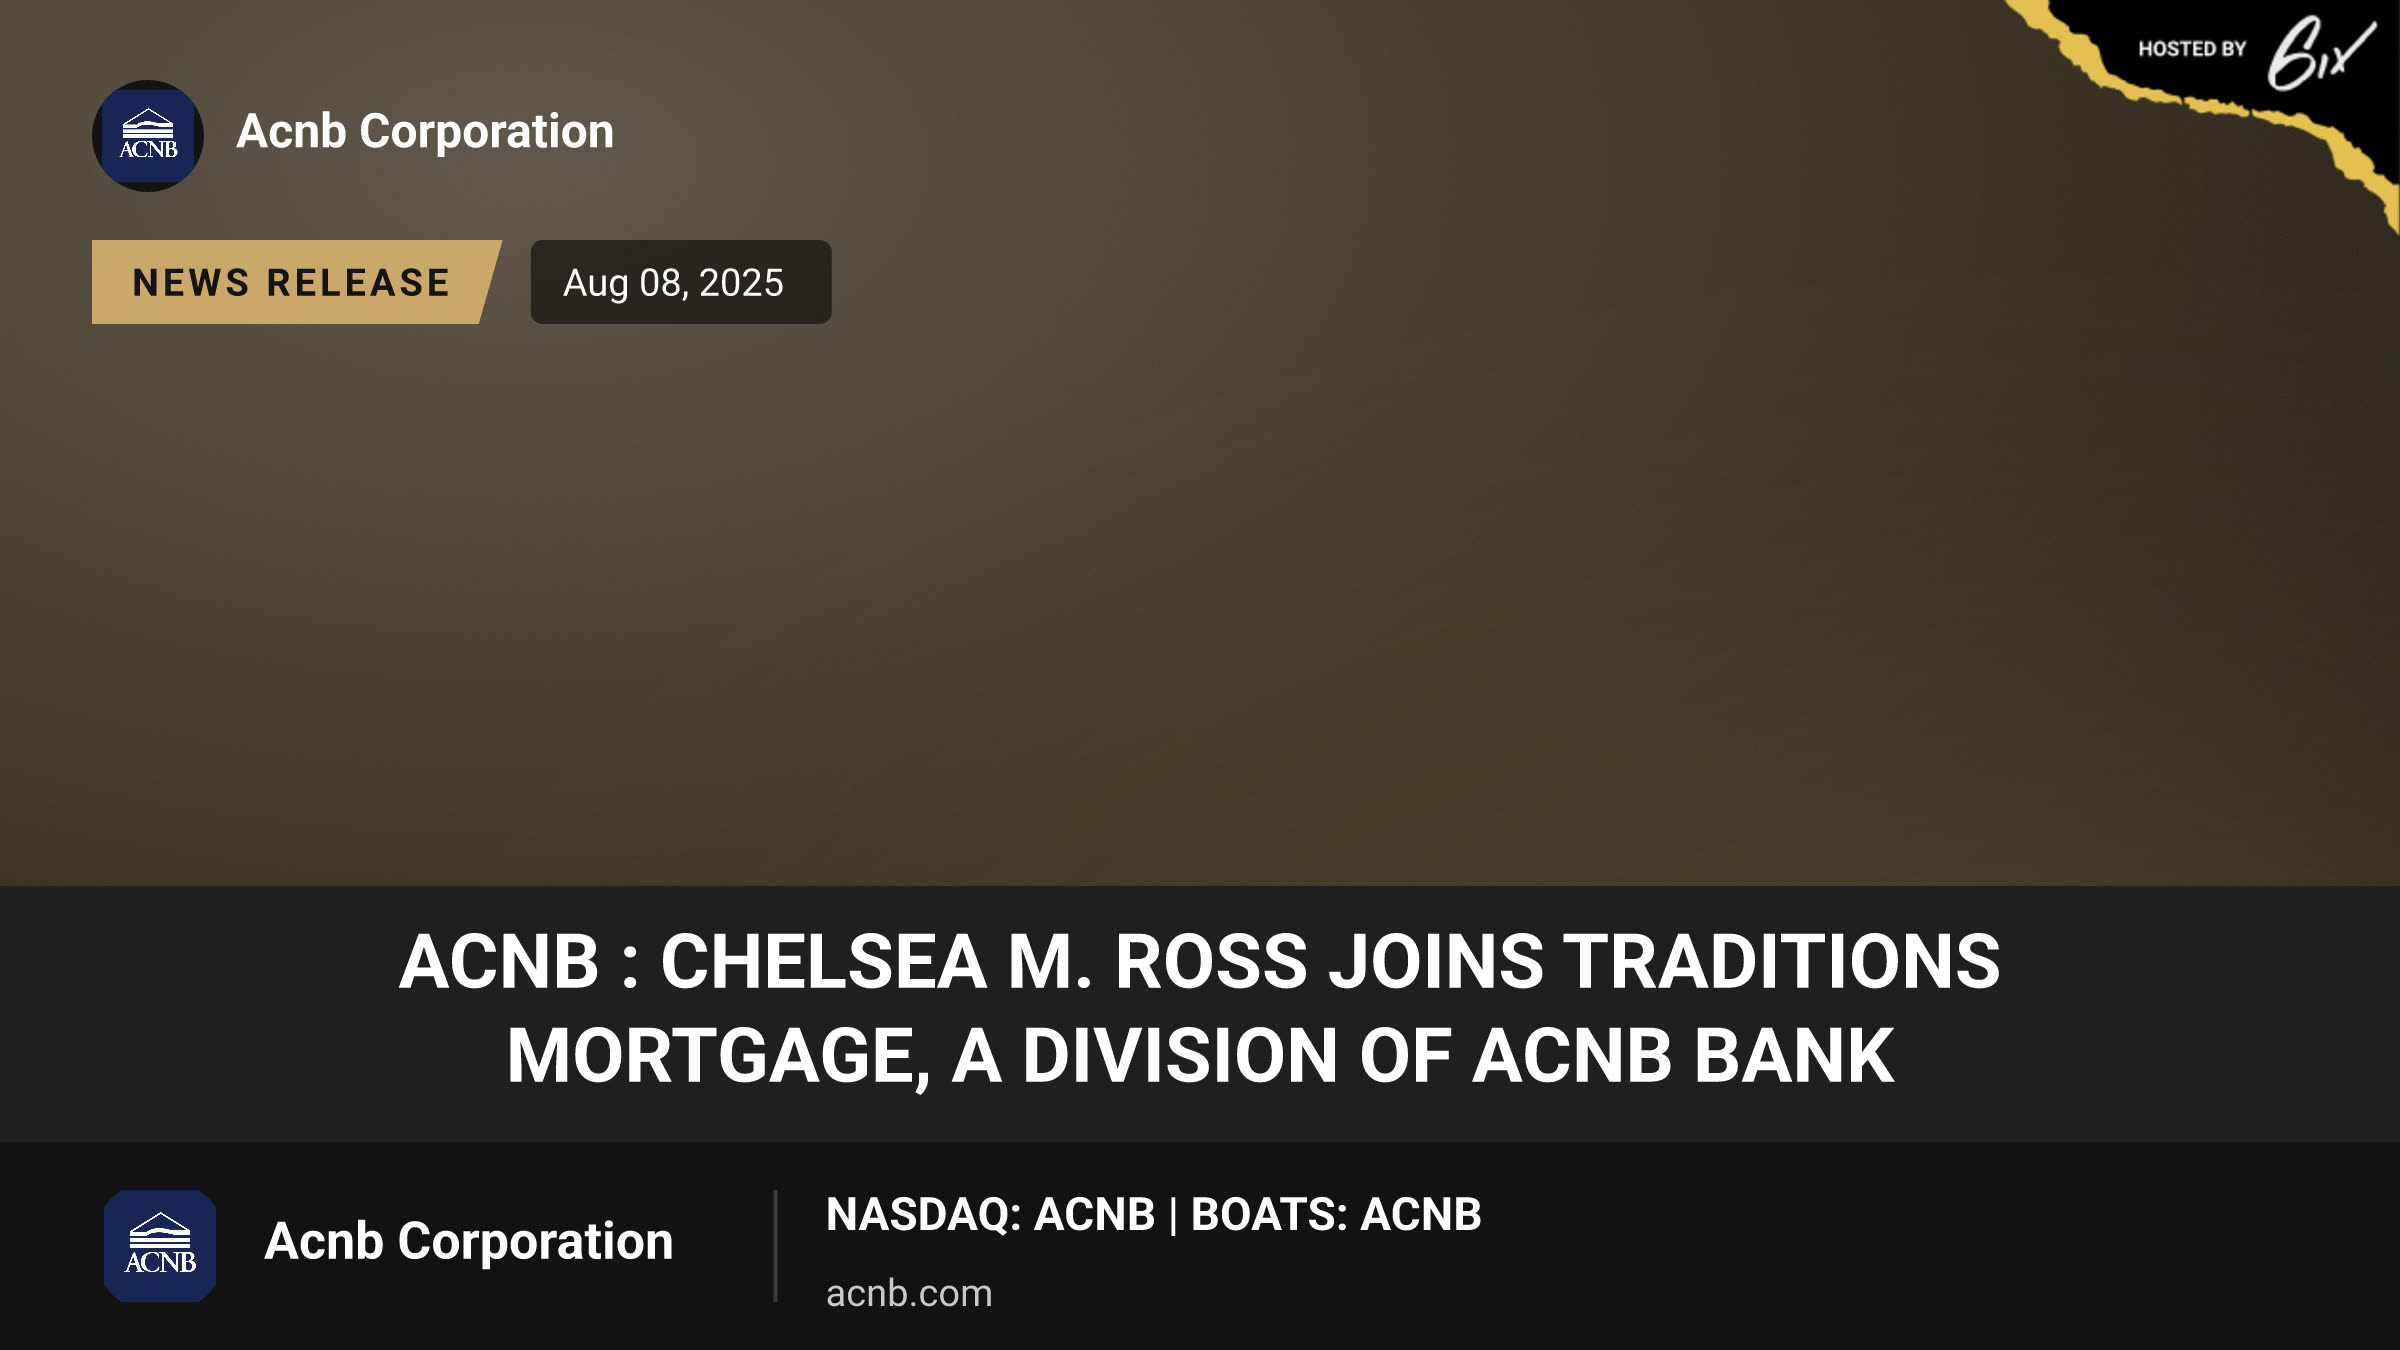Click the word TRADITIONS in the headline
Image resolution: width=2400 pixels, height=1350 pixels.
click(1782, 962)
